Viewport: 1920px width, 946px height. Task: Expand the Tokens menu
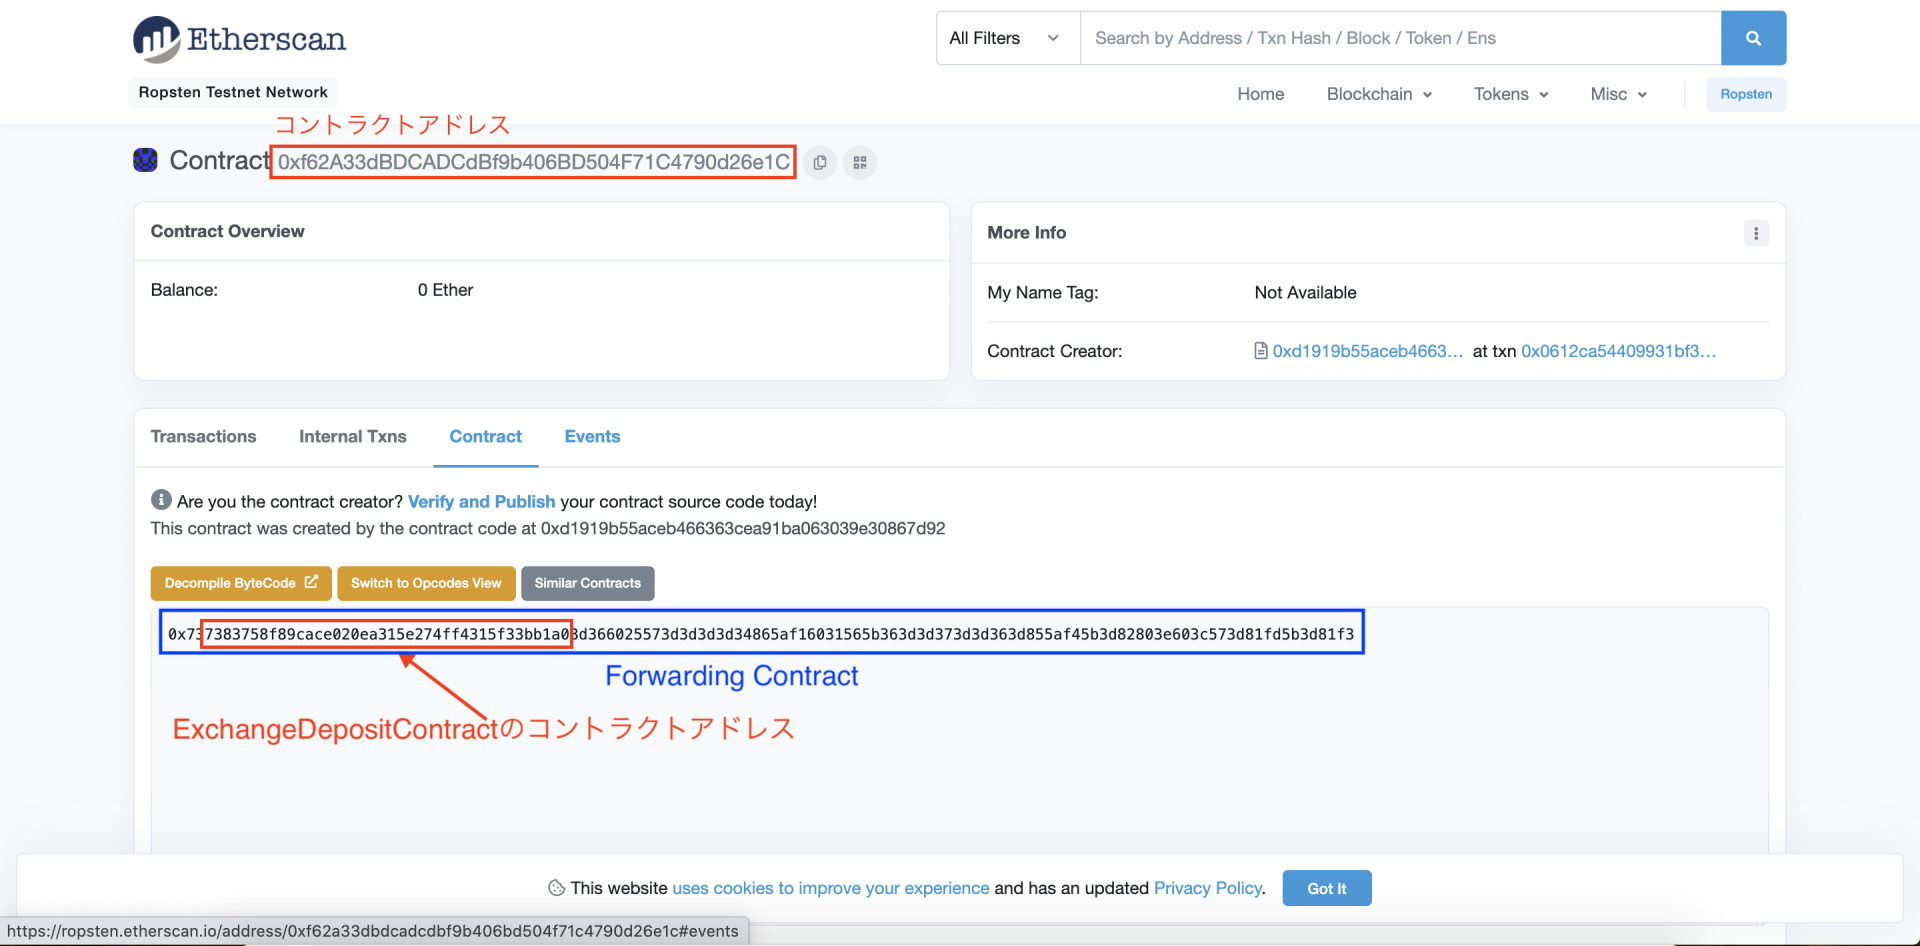click(1511, 94)
